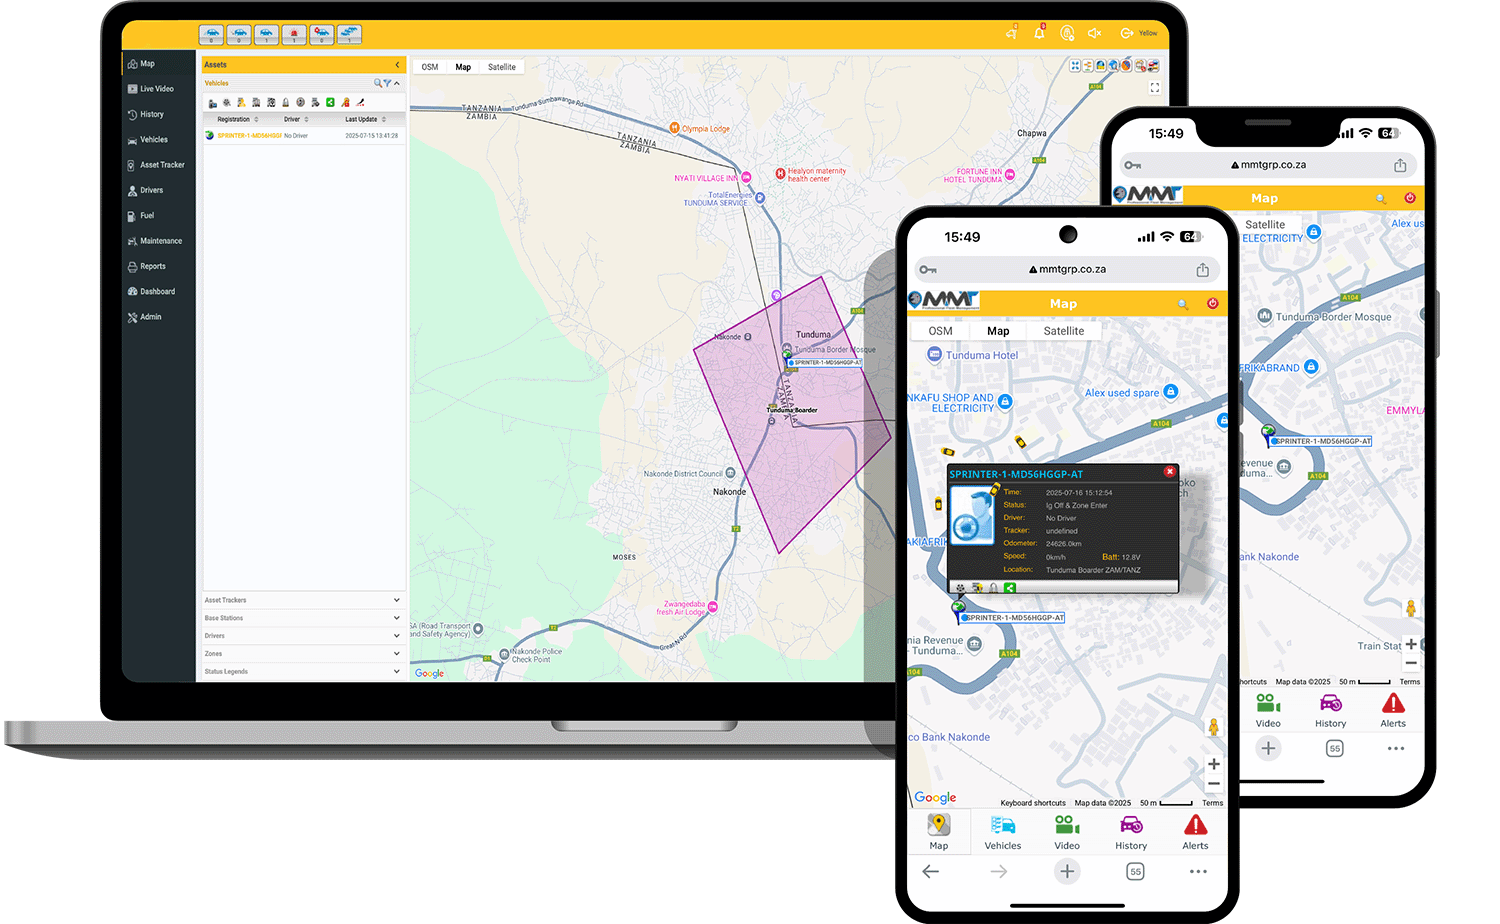This screenshot has height=924, width=1500.
Task: Open Asset Tracker in the laptop sidebar
Action: 160,165
